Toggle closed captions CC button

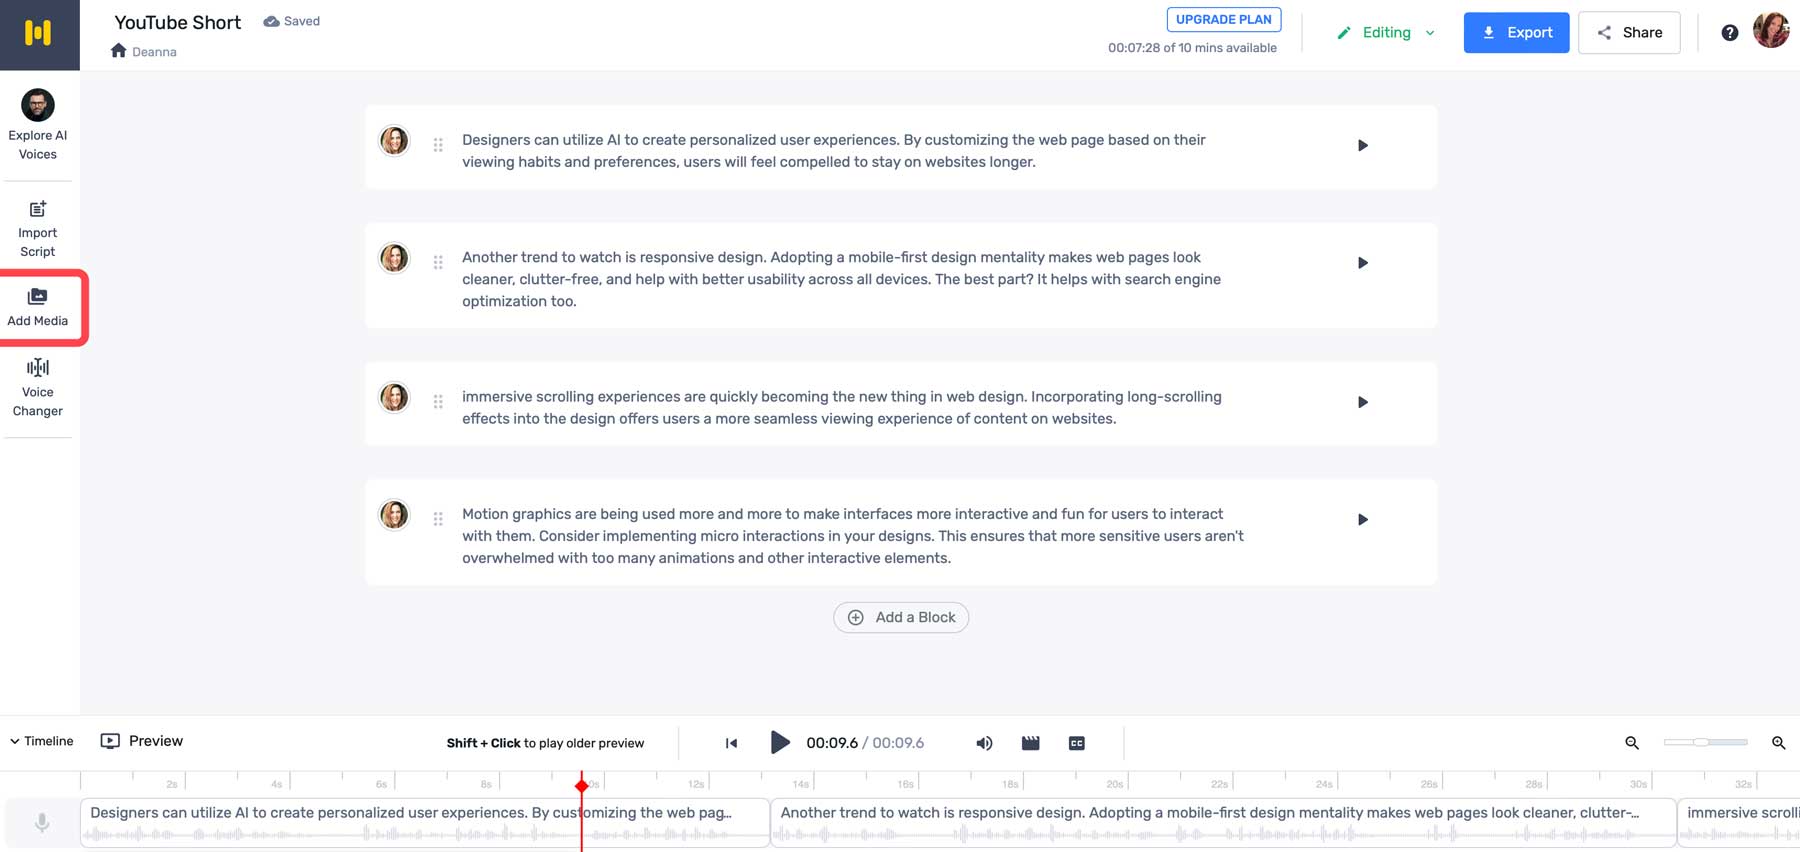[1077, 743]
